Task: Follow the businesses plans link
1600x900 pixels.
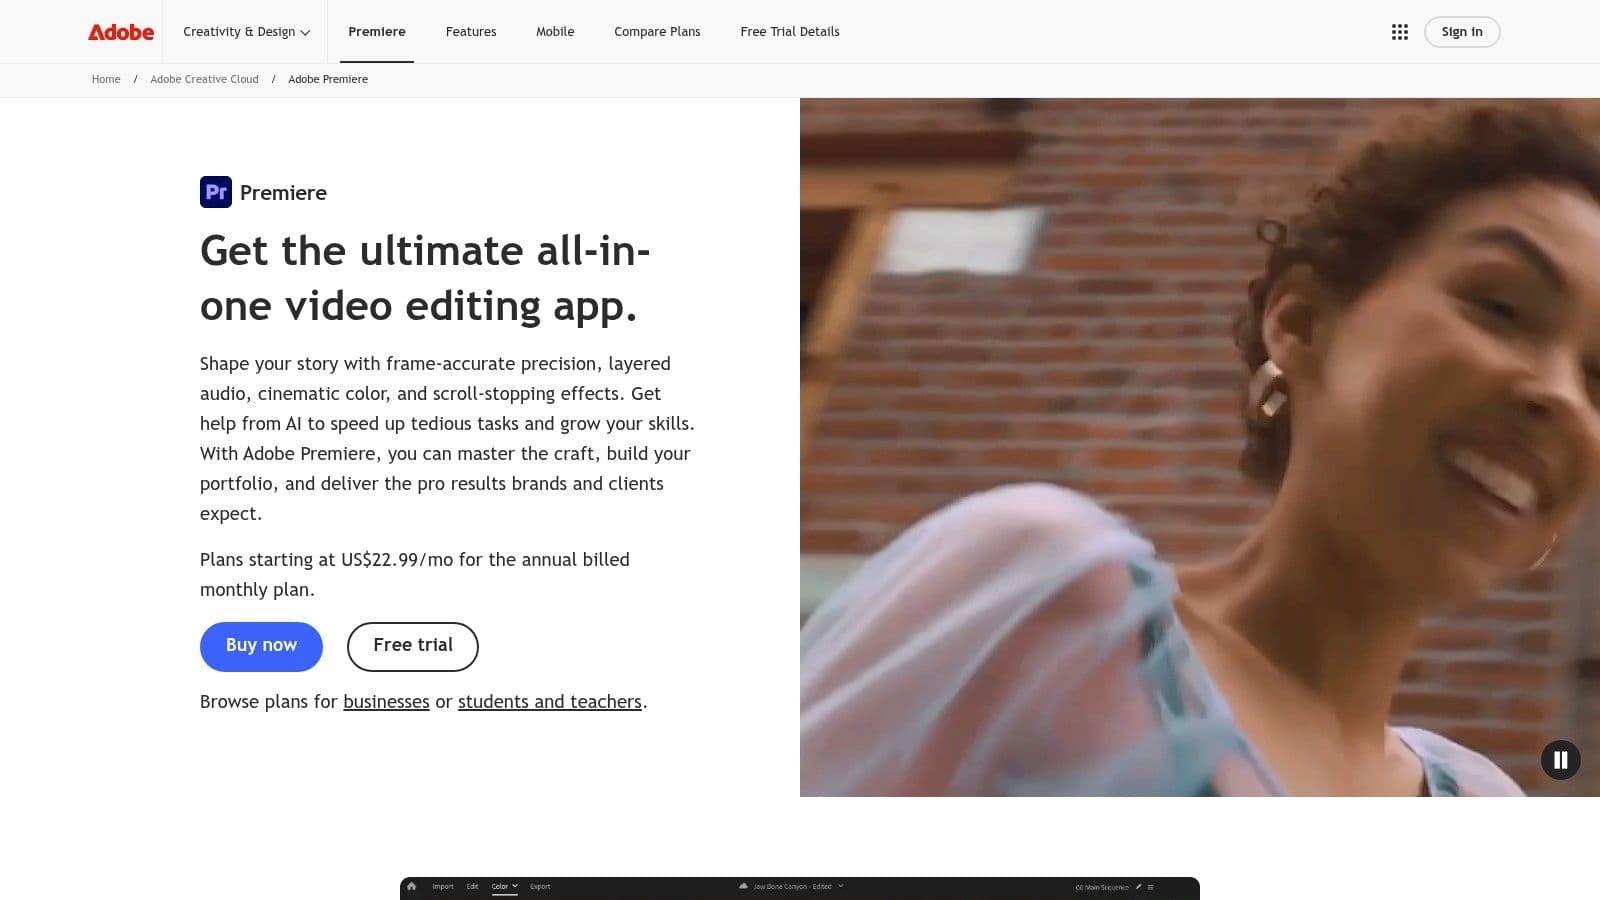Action: coord(386,702)
